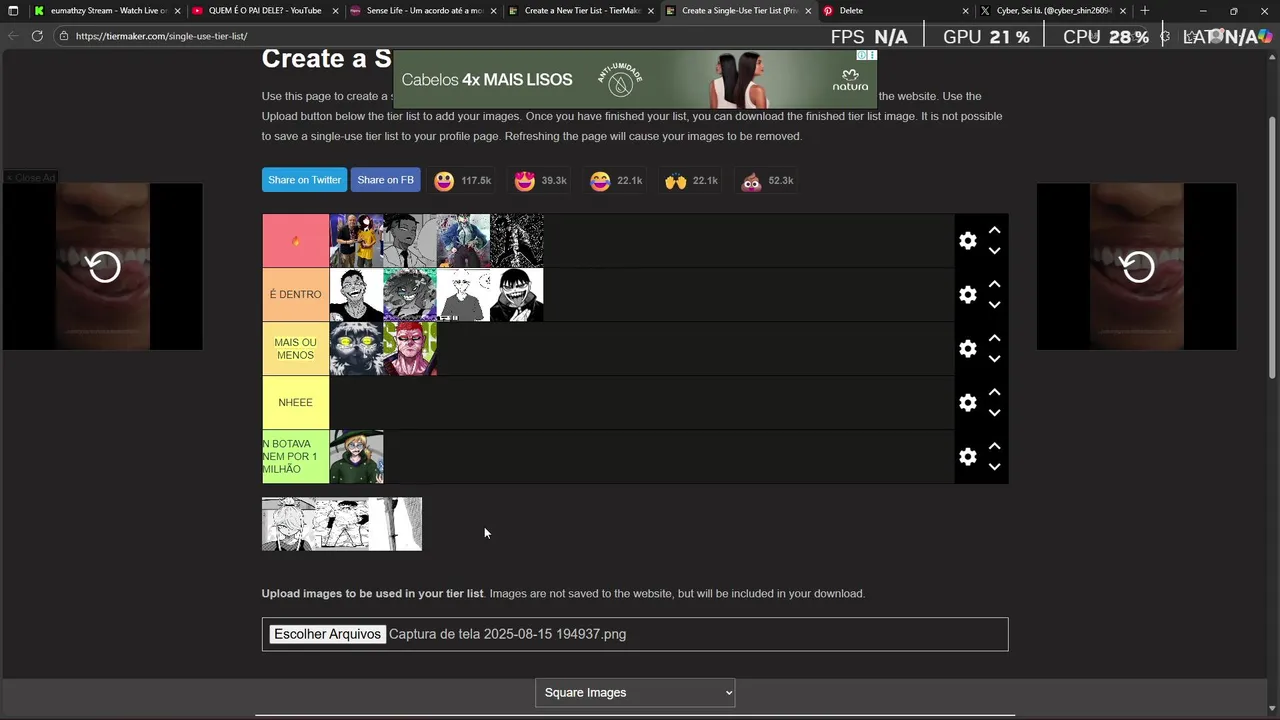Move the top red tier up
The width and height of the screenshot is (1280, 720).
pos(994,230)
